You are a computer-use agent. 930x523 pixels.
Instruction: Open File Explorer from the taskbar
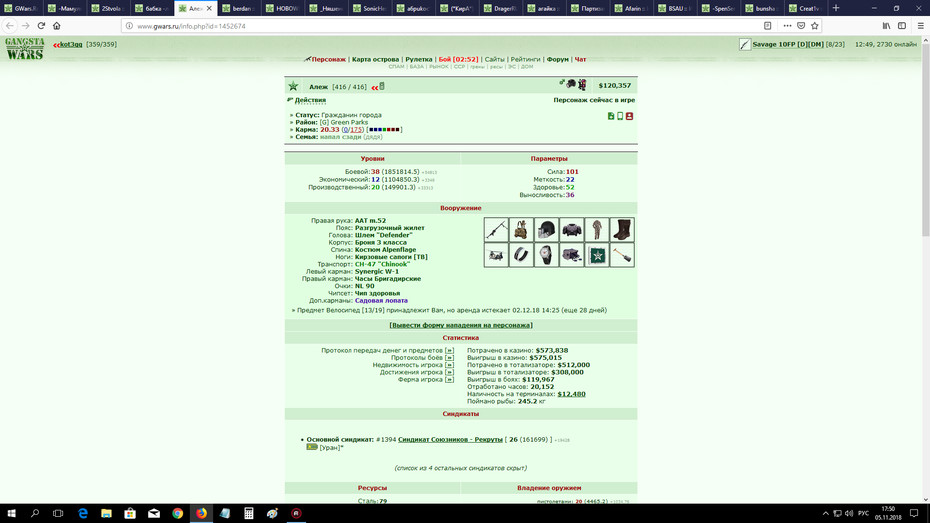coord(106,514)
